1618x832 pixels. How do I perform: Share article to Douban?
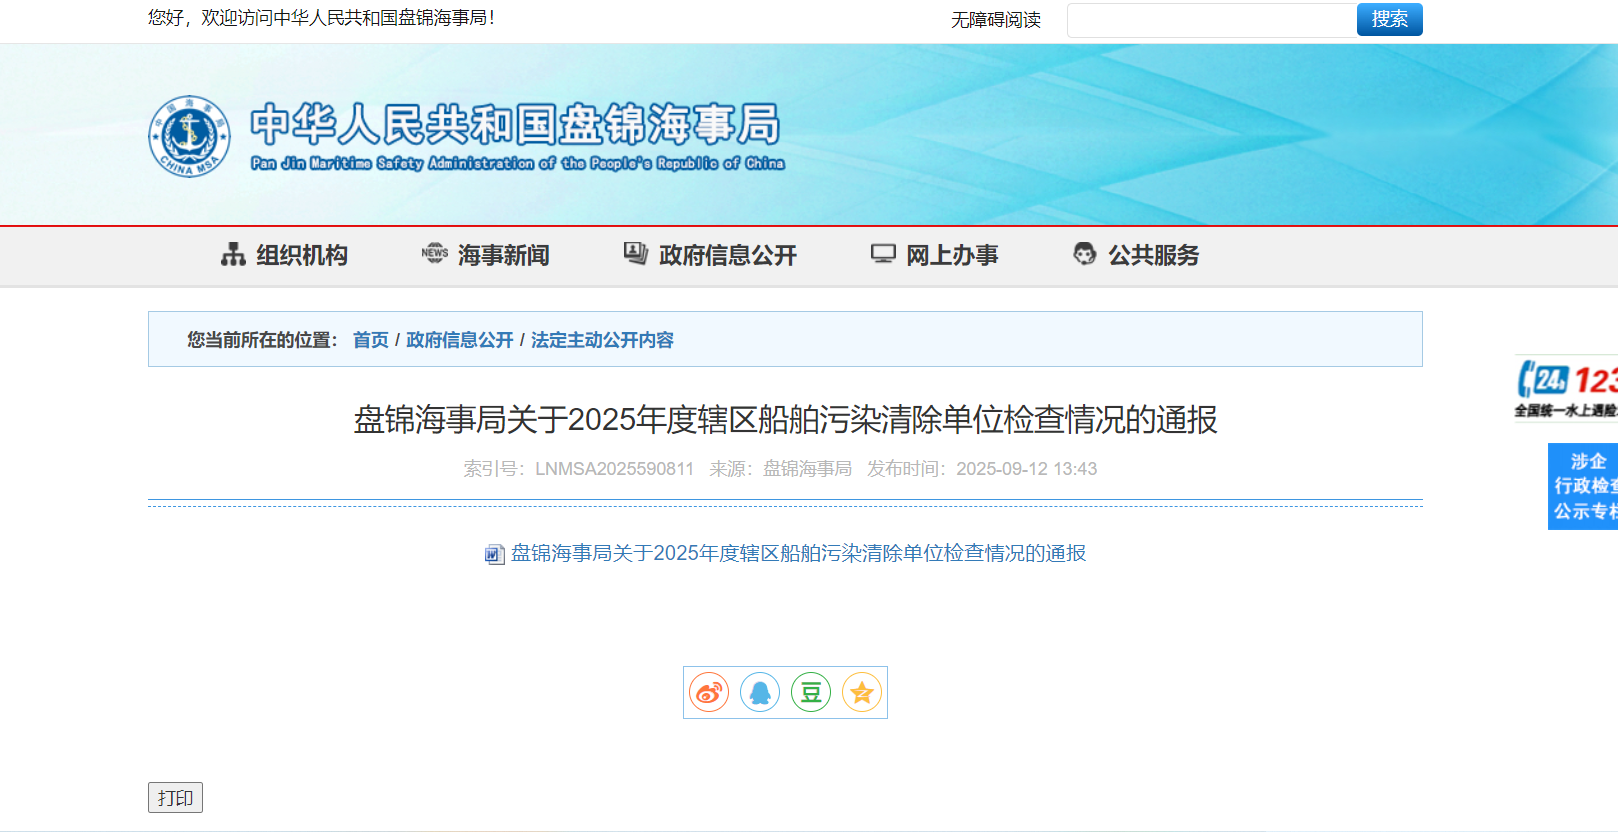[811, 692]
